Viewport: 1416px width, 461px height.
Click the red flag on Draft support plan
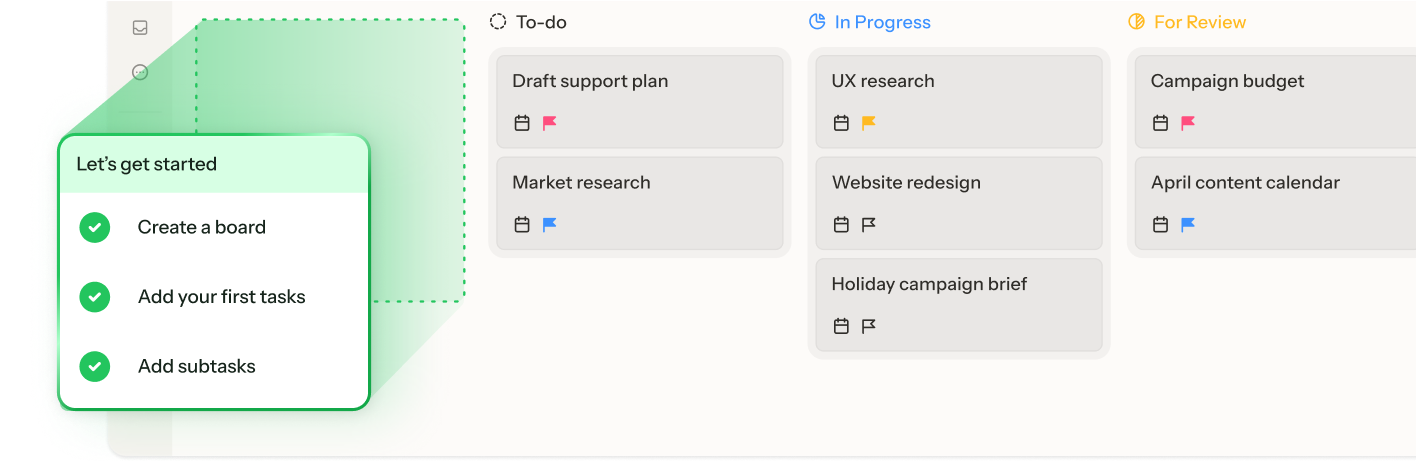coord(549,123)
